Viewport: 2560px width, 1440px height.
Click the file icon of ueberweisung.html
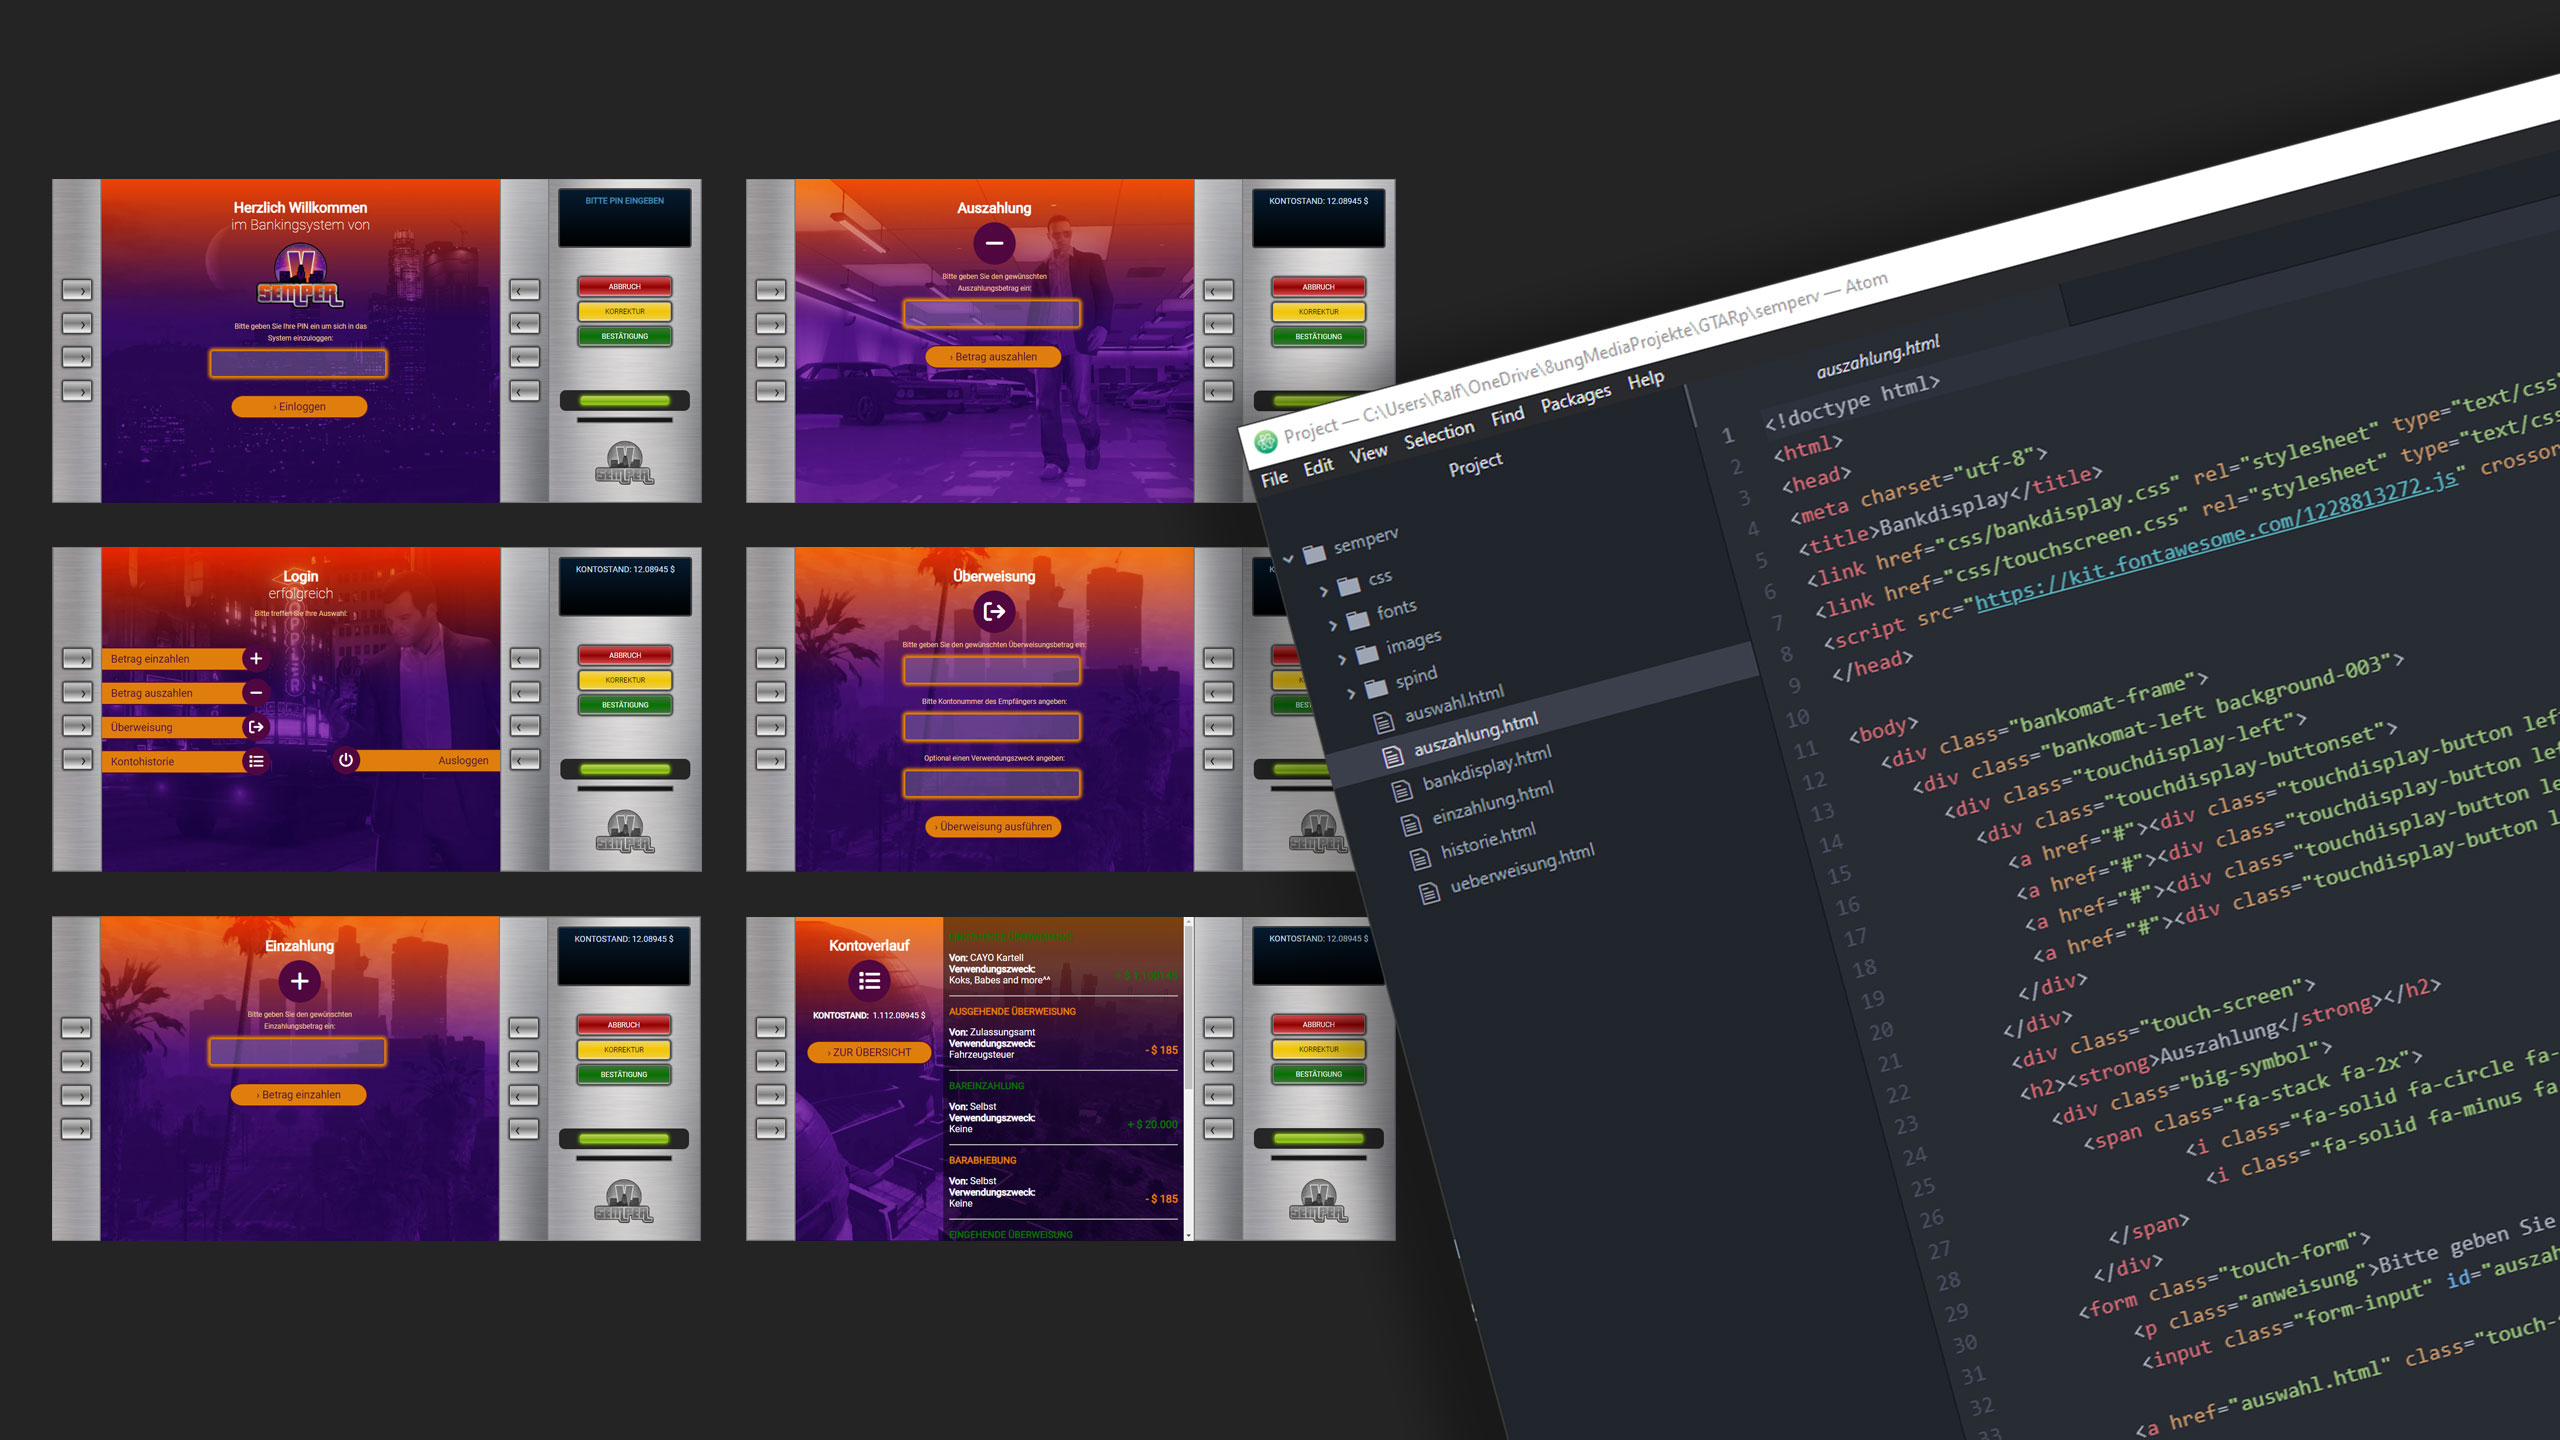1430,892
